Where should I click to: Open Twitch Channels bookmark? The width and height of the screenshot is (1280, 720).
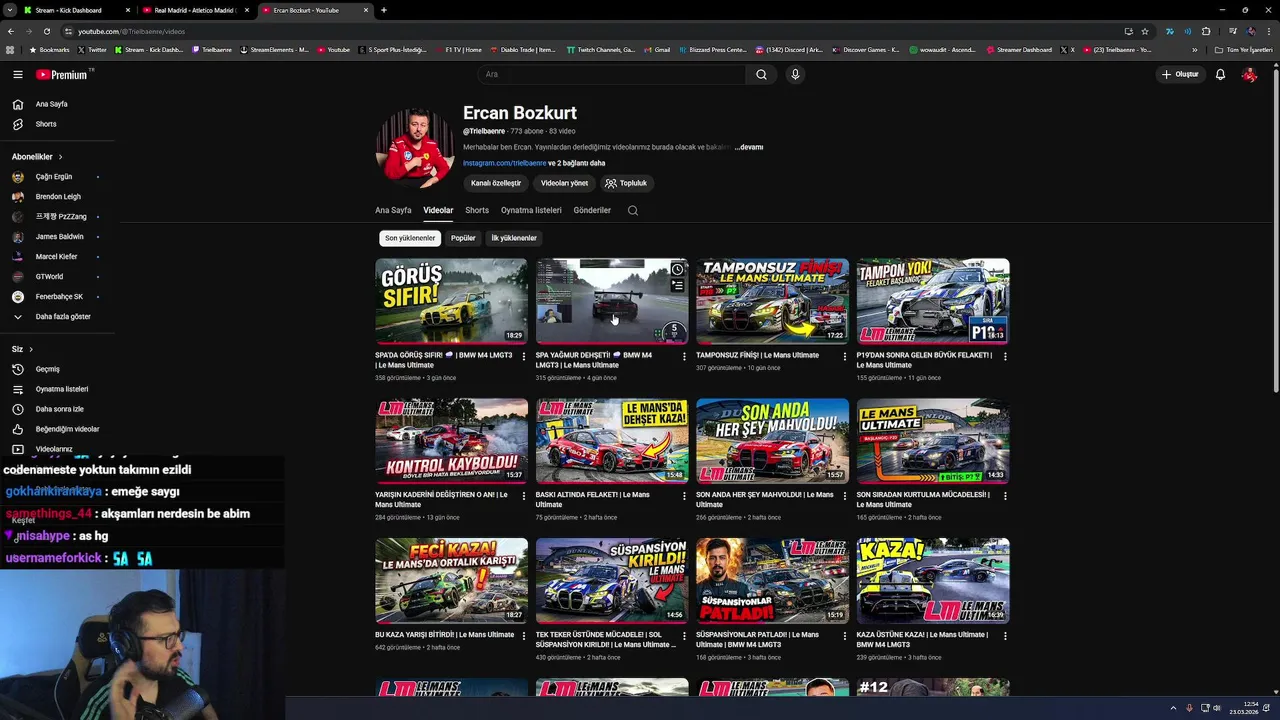click(x=600, y=50)
